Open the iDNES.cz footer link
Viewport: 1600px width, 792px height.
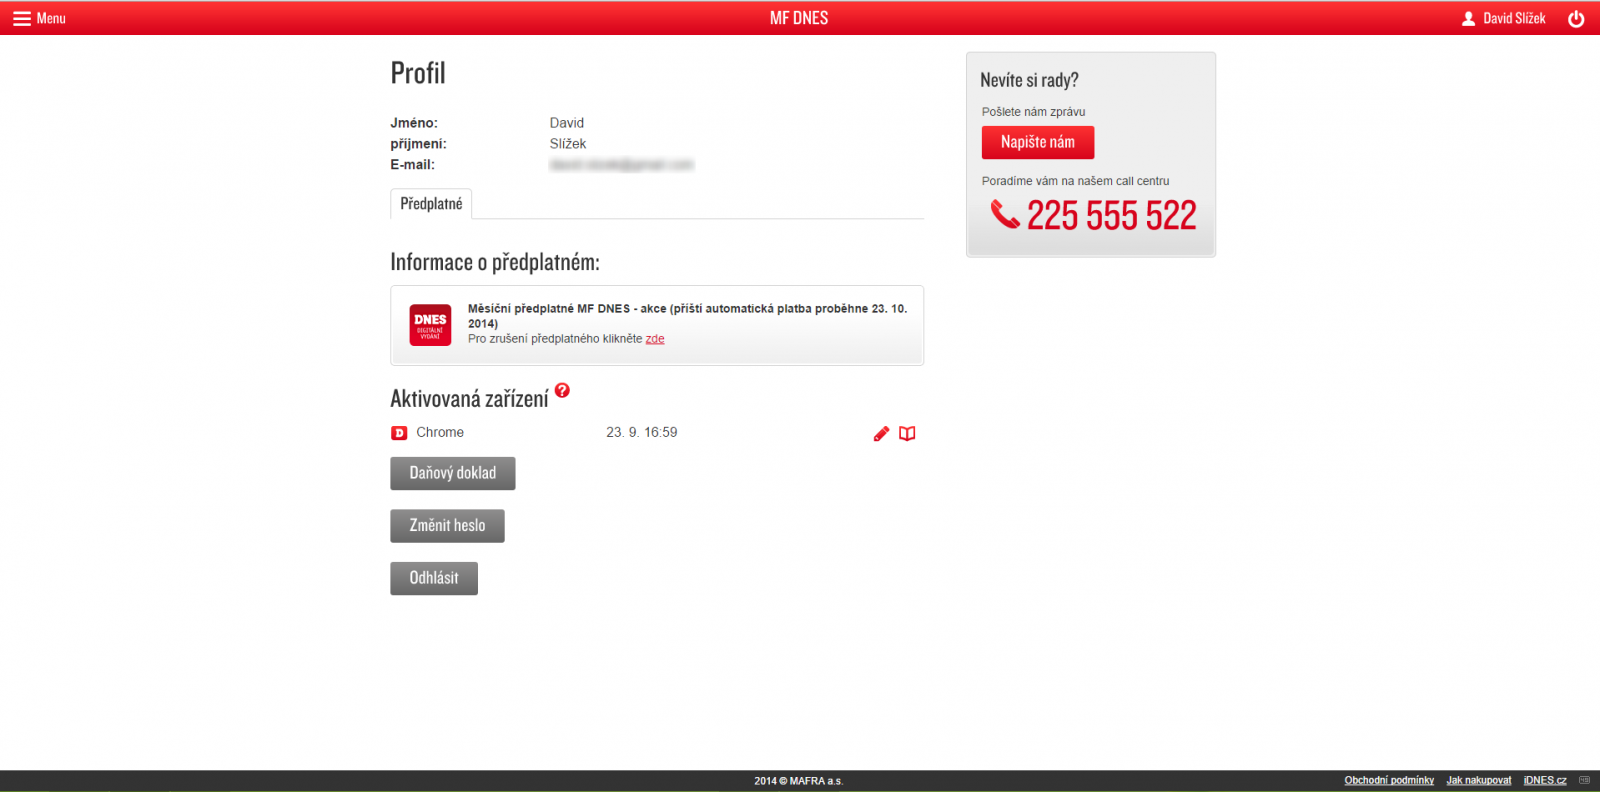point(1545,780)
